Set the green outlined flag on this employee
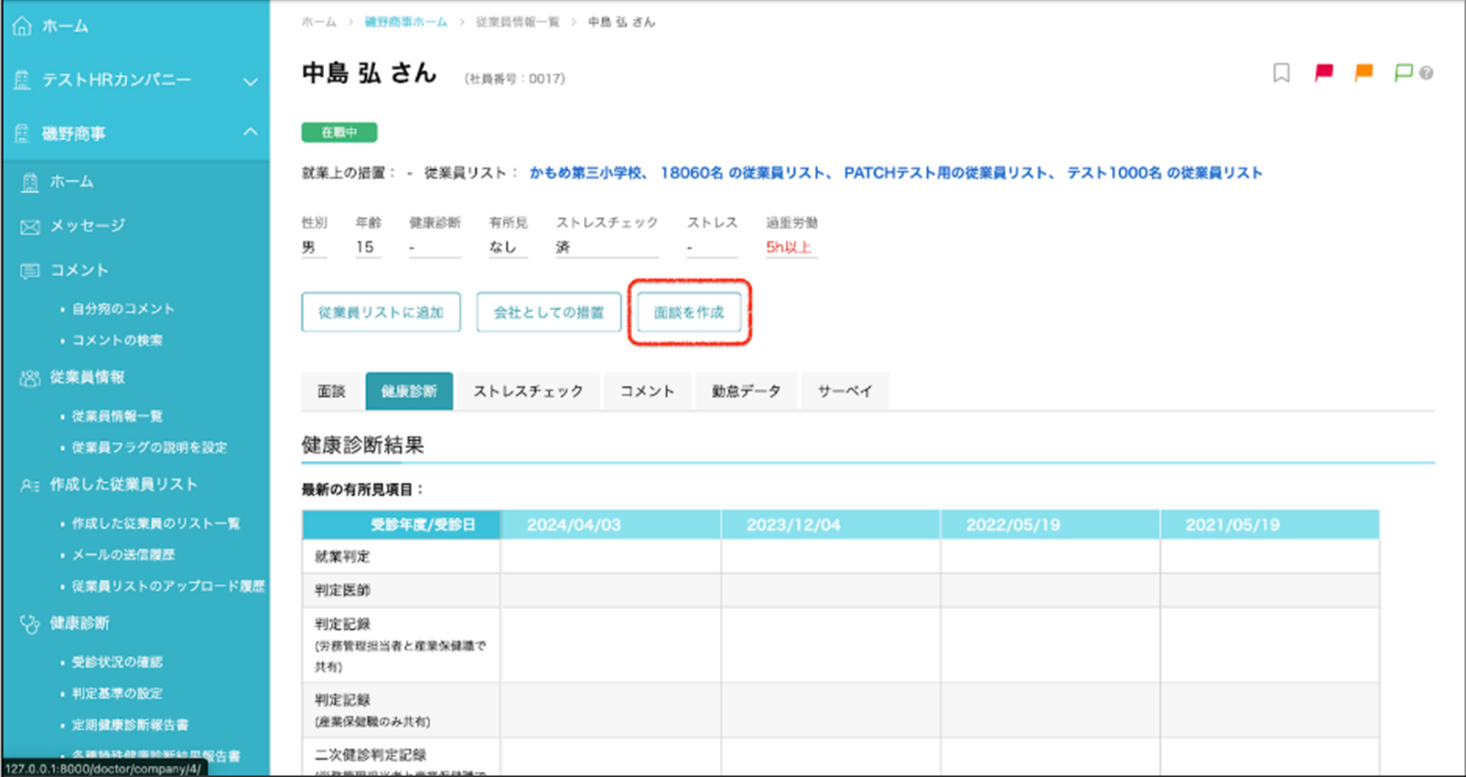 tap(1404, 73)
